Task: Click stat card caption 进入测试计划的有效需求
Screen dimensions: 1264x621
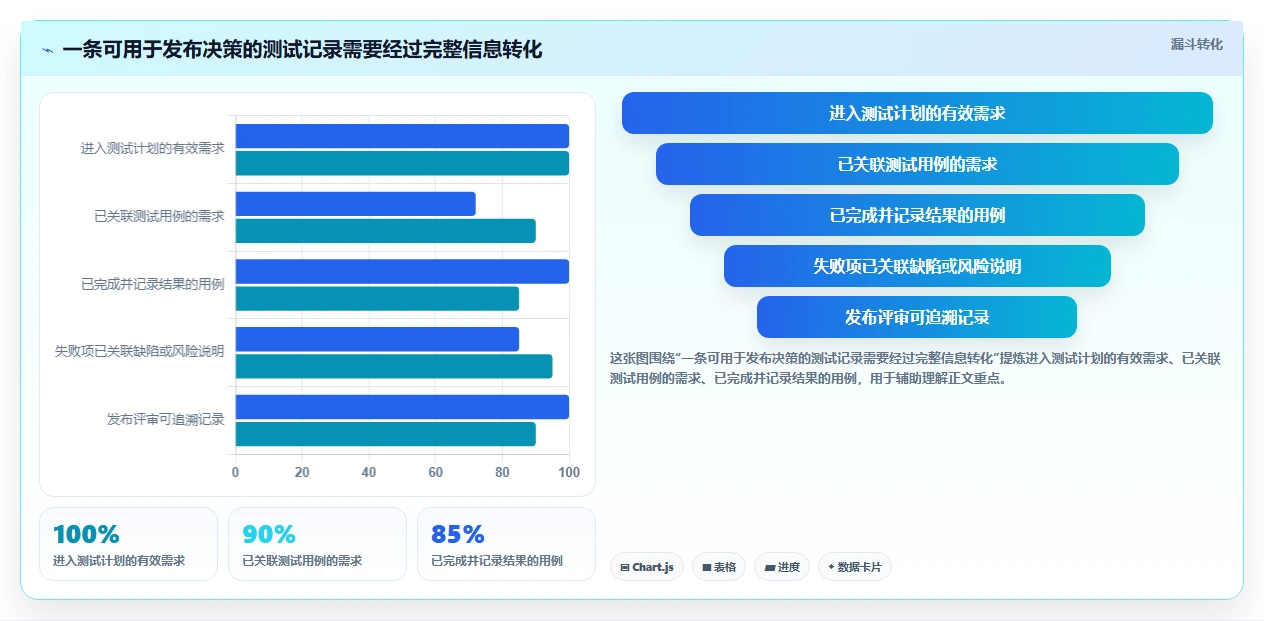Action: click(x=119, y=561)
